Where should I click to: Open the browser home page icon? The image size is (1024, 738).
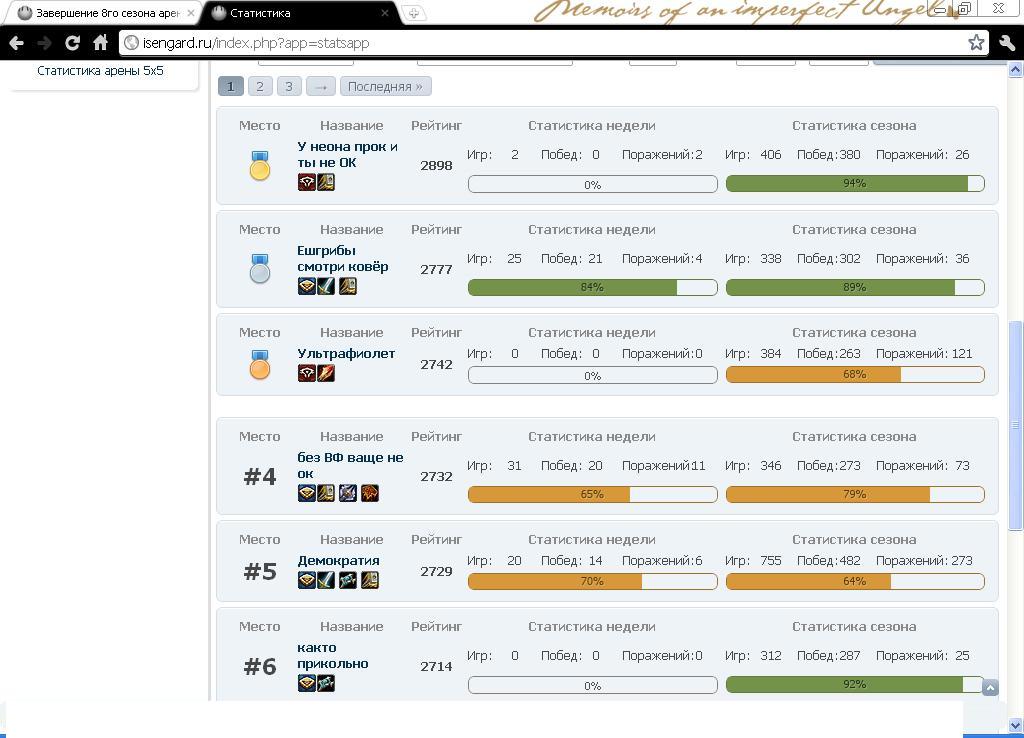(x=101, y=43)
